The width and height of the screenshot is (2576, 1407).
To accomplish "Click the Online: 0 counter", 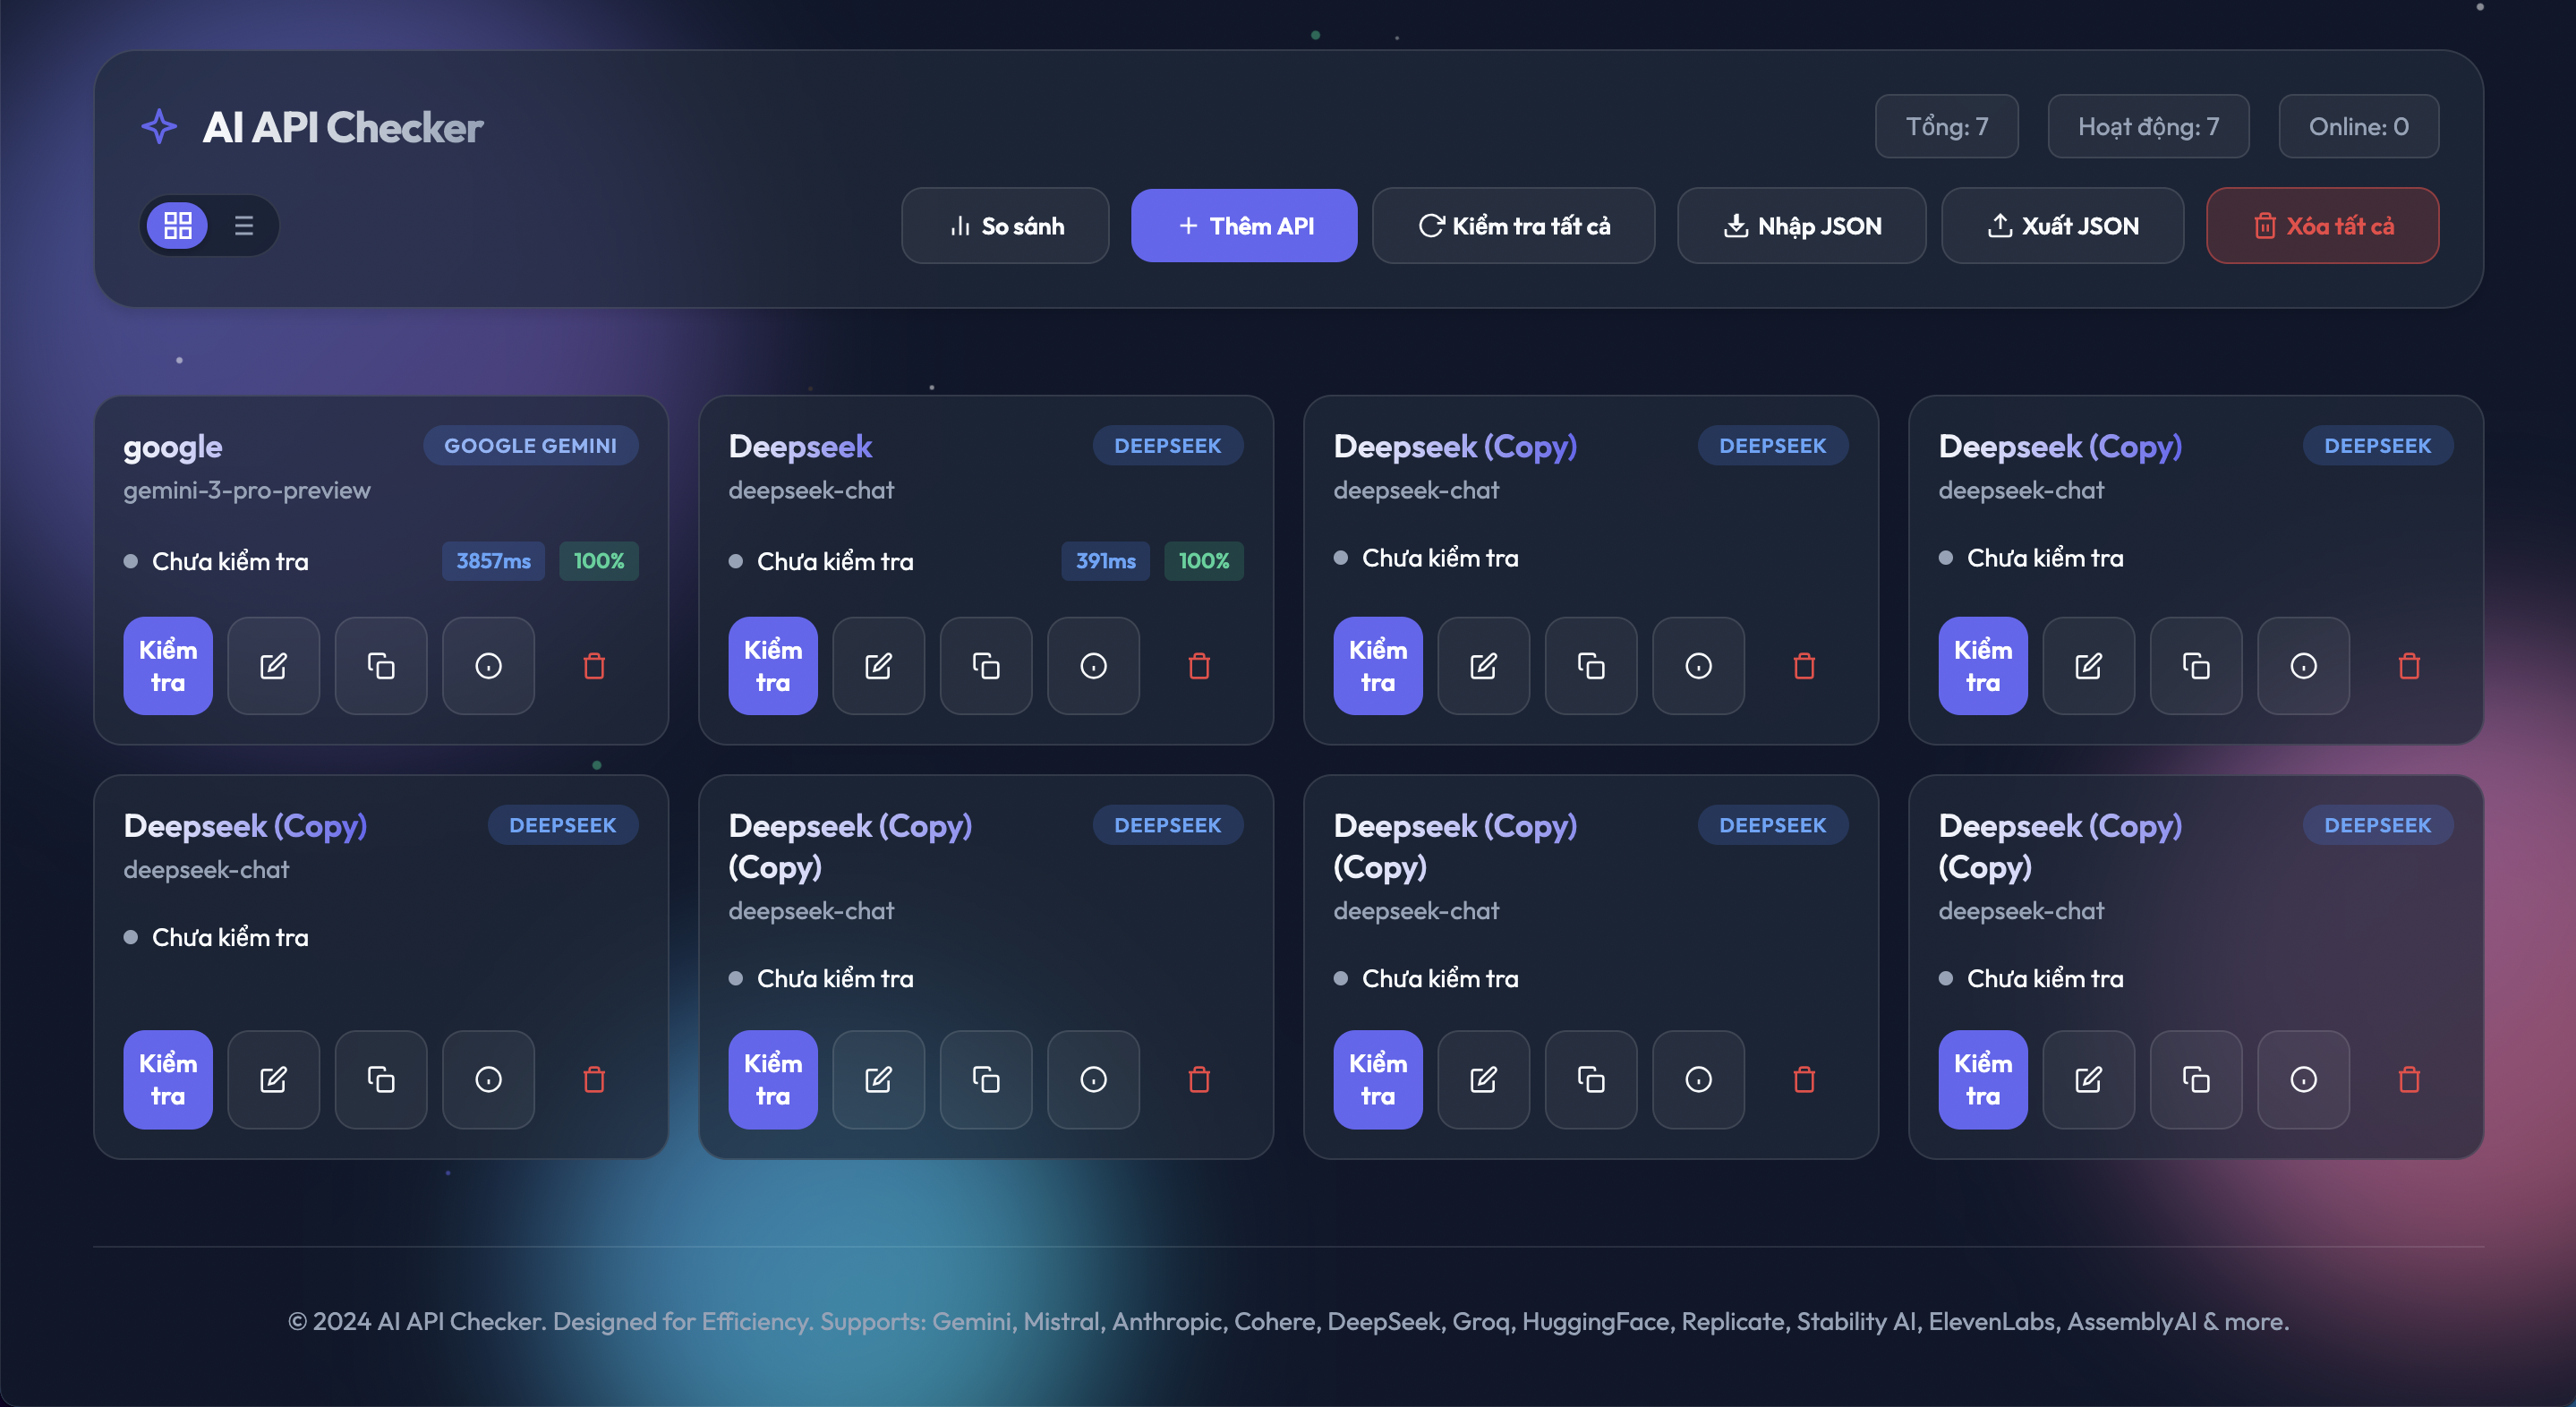I will click(x=2358, y=126).
